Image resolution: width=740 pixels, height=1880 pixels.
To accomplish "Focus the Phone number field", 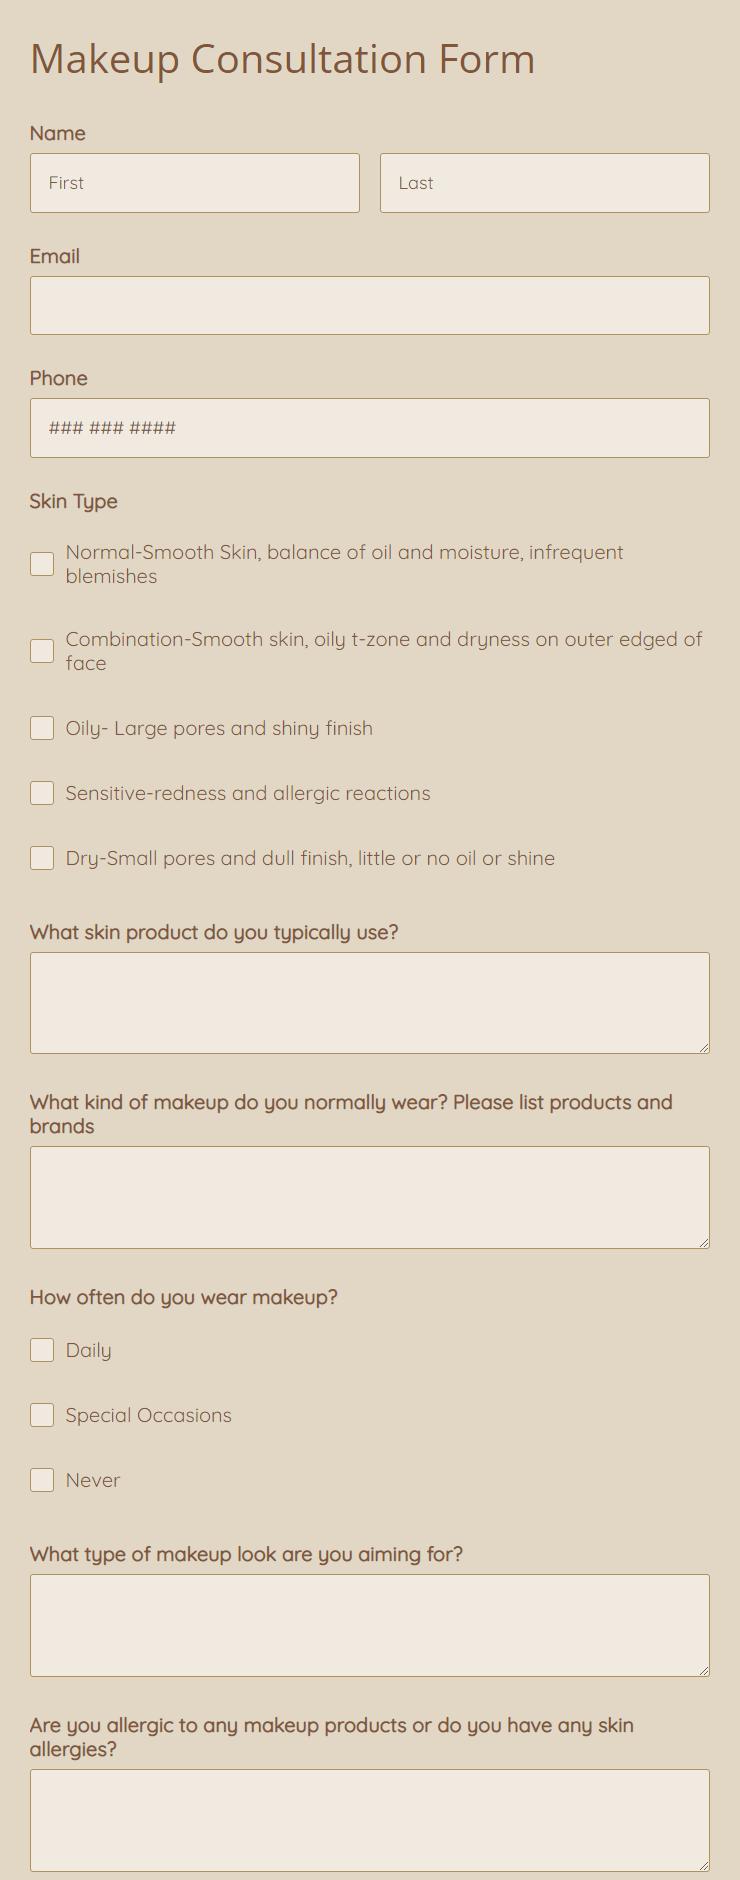I will (370, 428).
